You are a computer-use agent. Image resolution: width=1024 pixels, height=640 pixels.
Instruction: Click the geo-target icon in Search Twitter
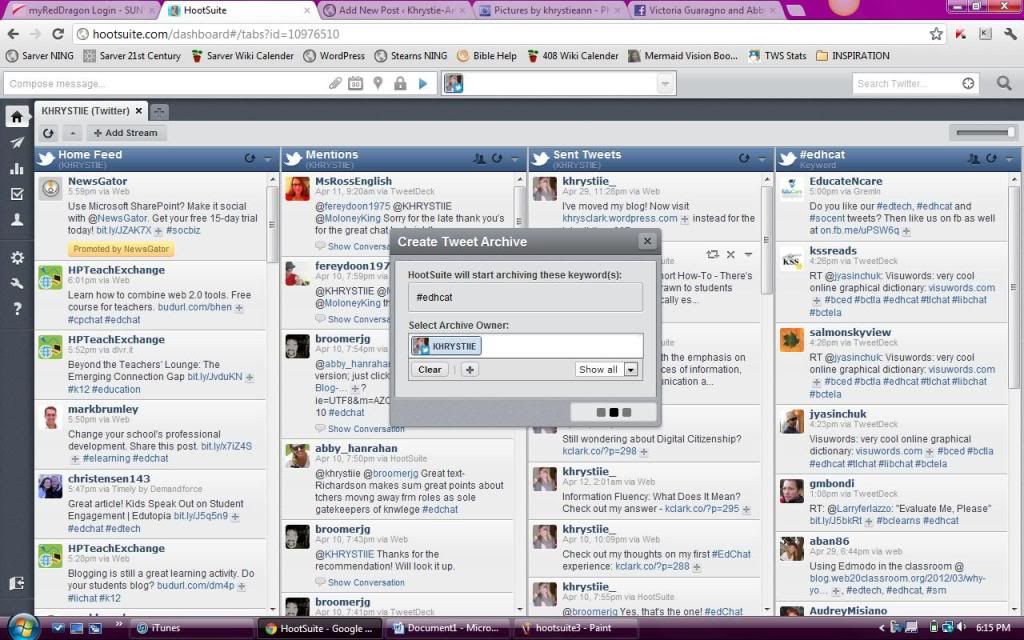(x=968, y=83)
